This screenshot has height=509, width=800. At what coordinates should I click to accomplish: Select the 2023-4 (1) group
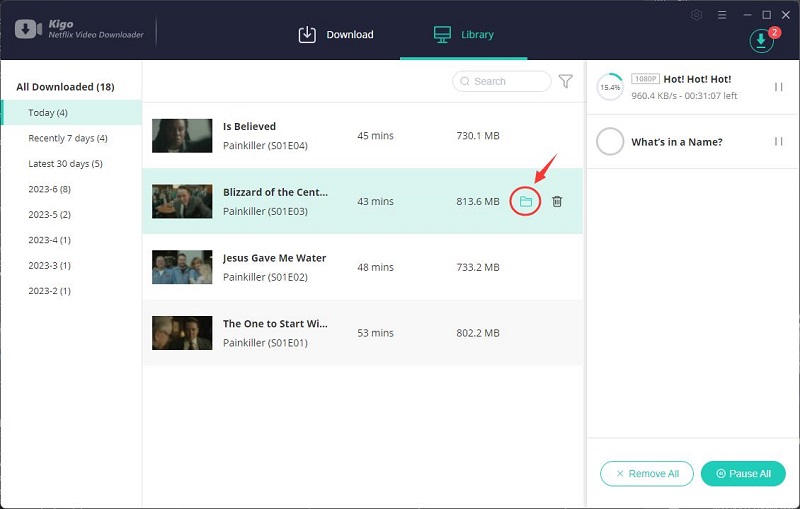[x=49, y=240]
